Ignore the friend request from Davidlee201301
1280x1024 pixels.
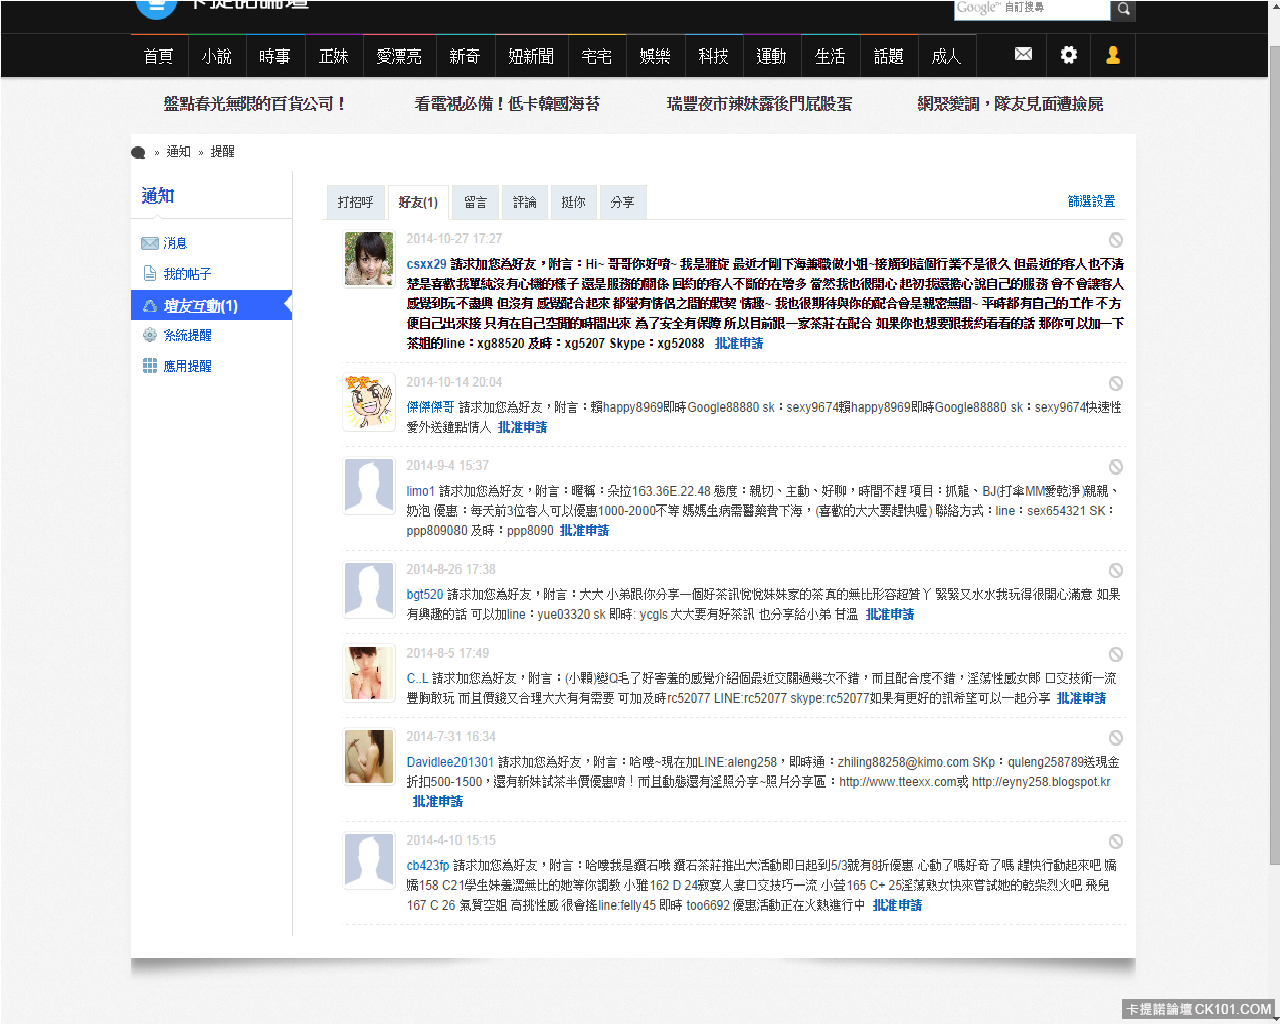1115,738
